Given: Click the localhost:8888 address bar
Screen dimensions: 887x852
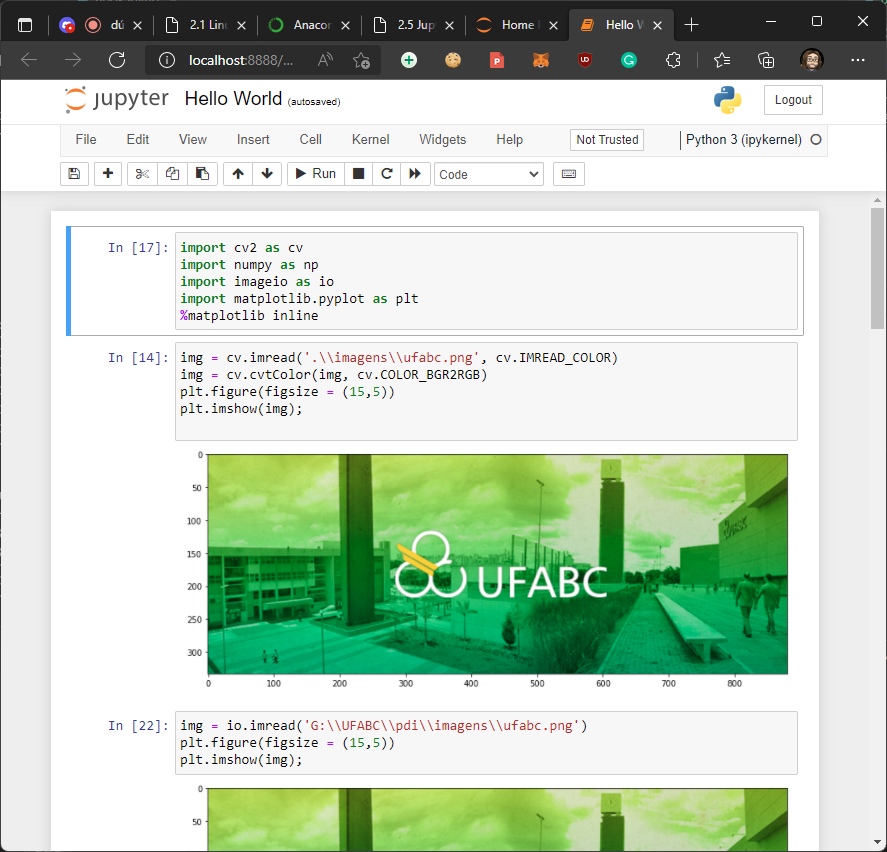Looking at the screenshot, I should click(241, 60).
